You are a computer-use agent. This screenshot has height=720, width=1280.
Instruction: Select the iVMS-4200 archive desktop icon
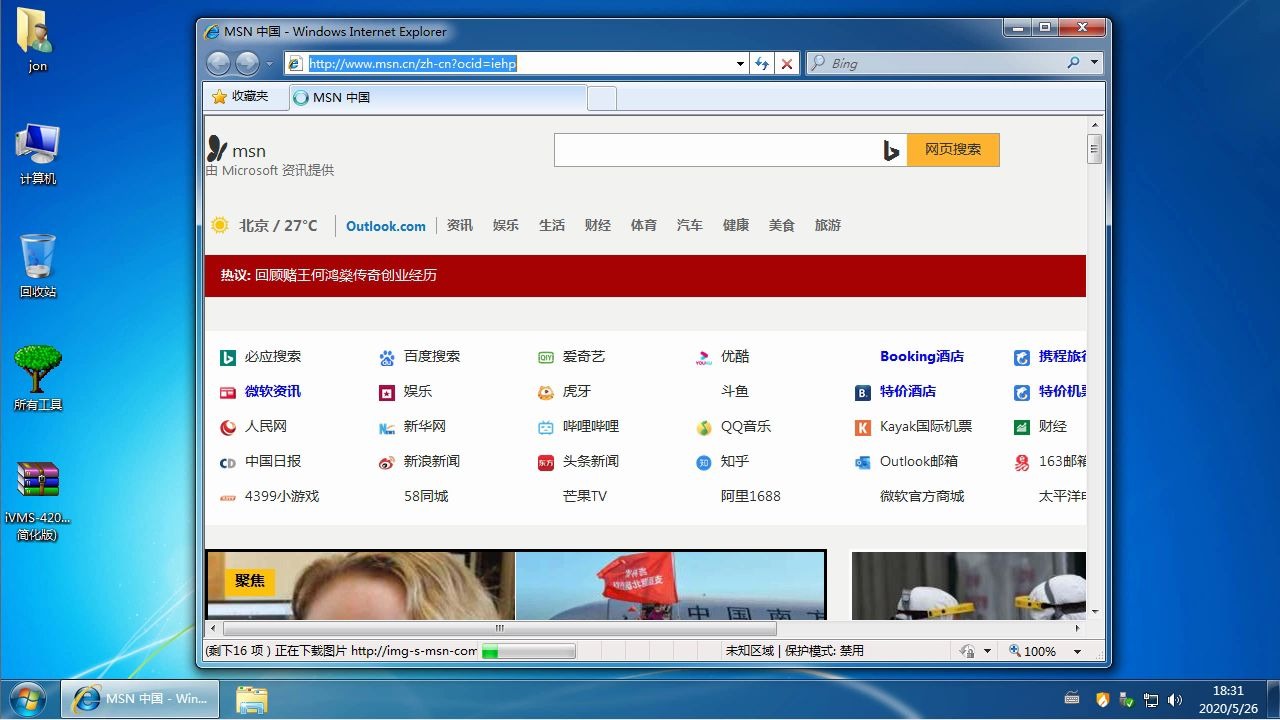38,501
